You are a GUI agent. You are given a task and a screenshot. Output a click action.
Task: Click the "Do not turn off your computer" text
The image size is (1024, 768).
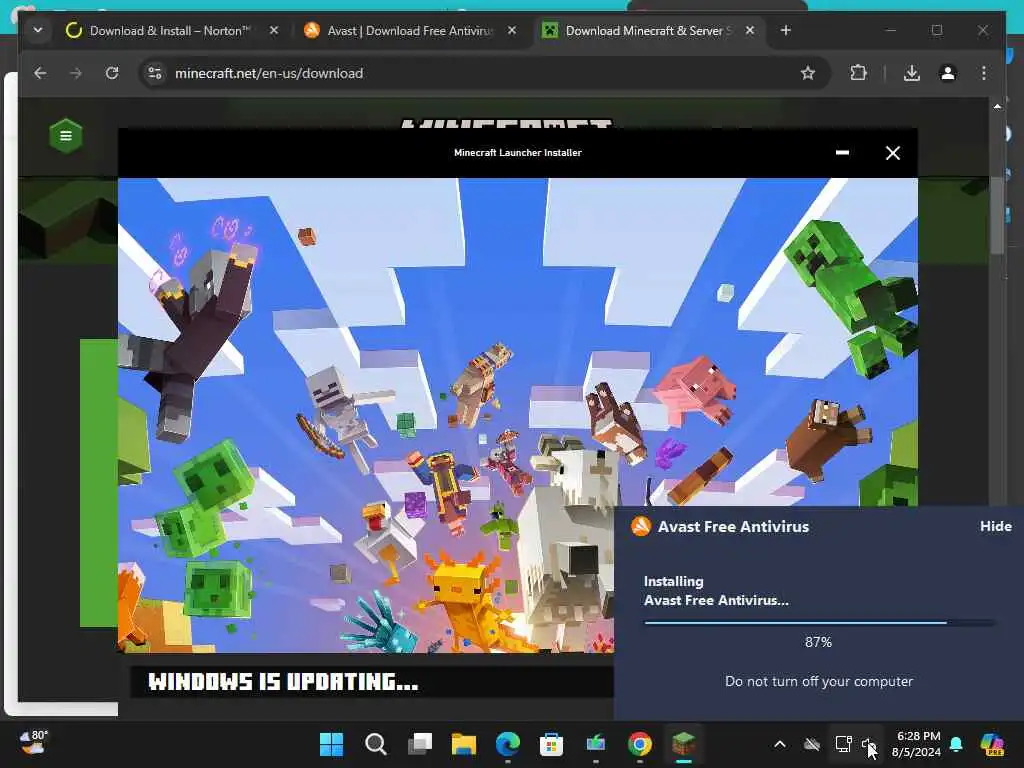819,681
